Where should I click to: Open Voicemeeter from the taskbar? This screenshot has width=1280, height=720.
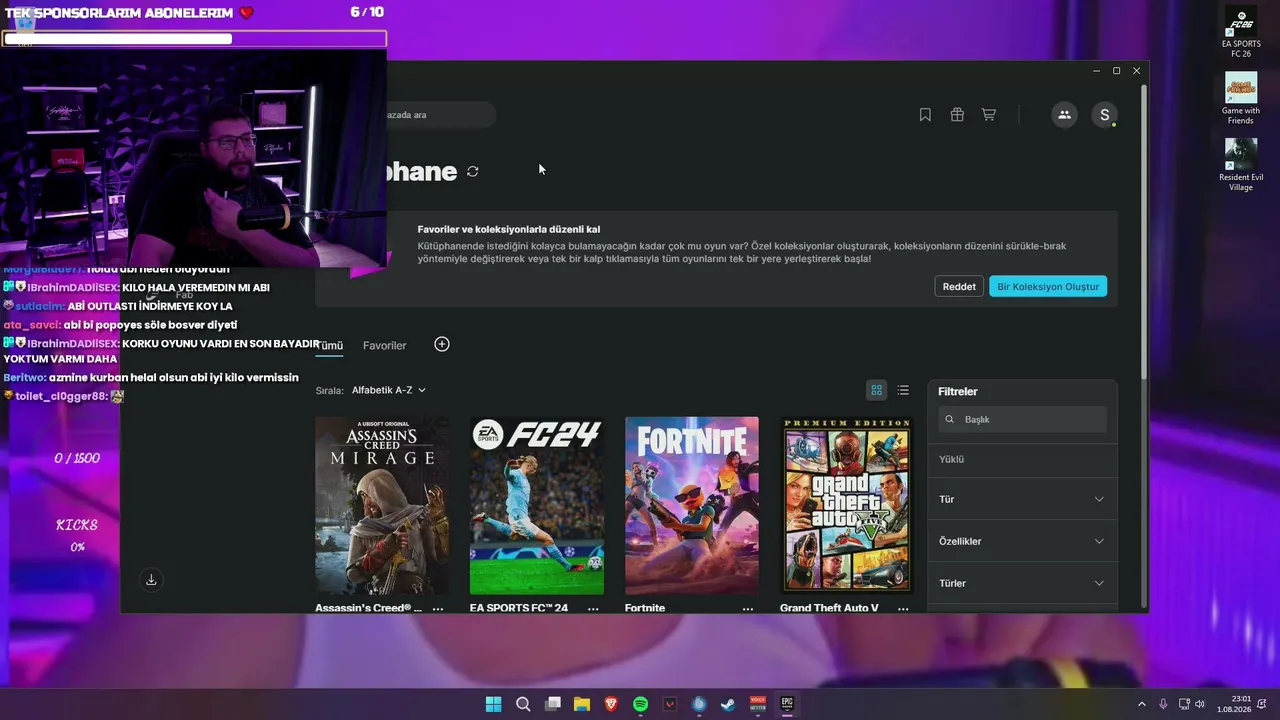pyautogui.click(x=758, y=704)
